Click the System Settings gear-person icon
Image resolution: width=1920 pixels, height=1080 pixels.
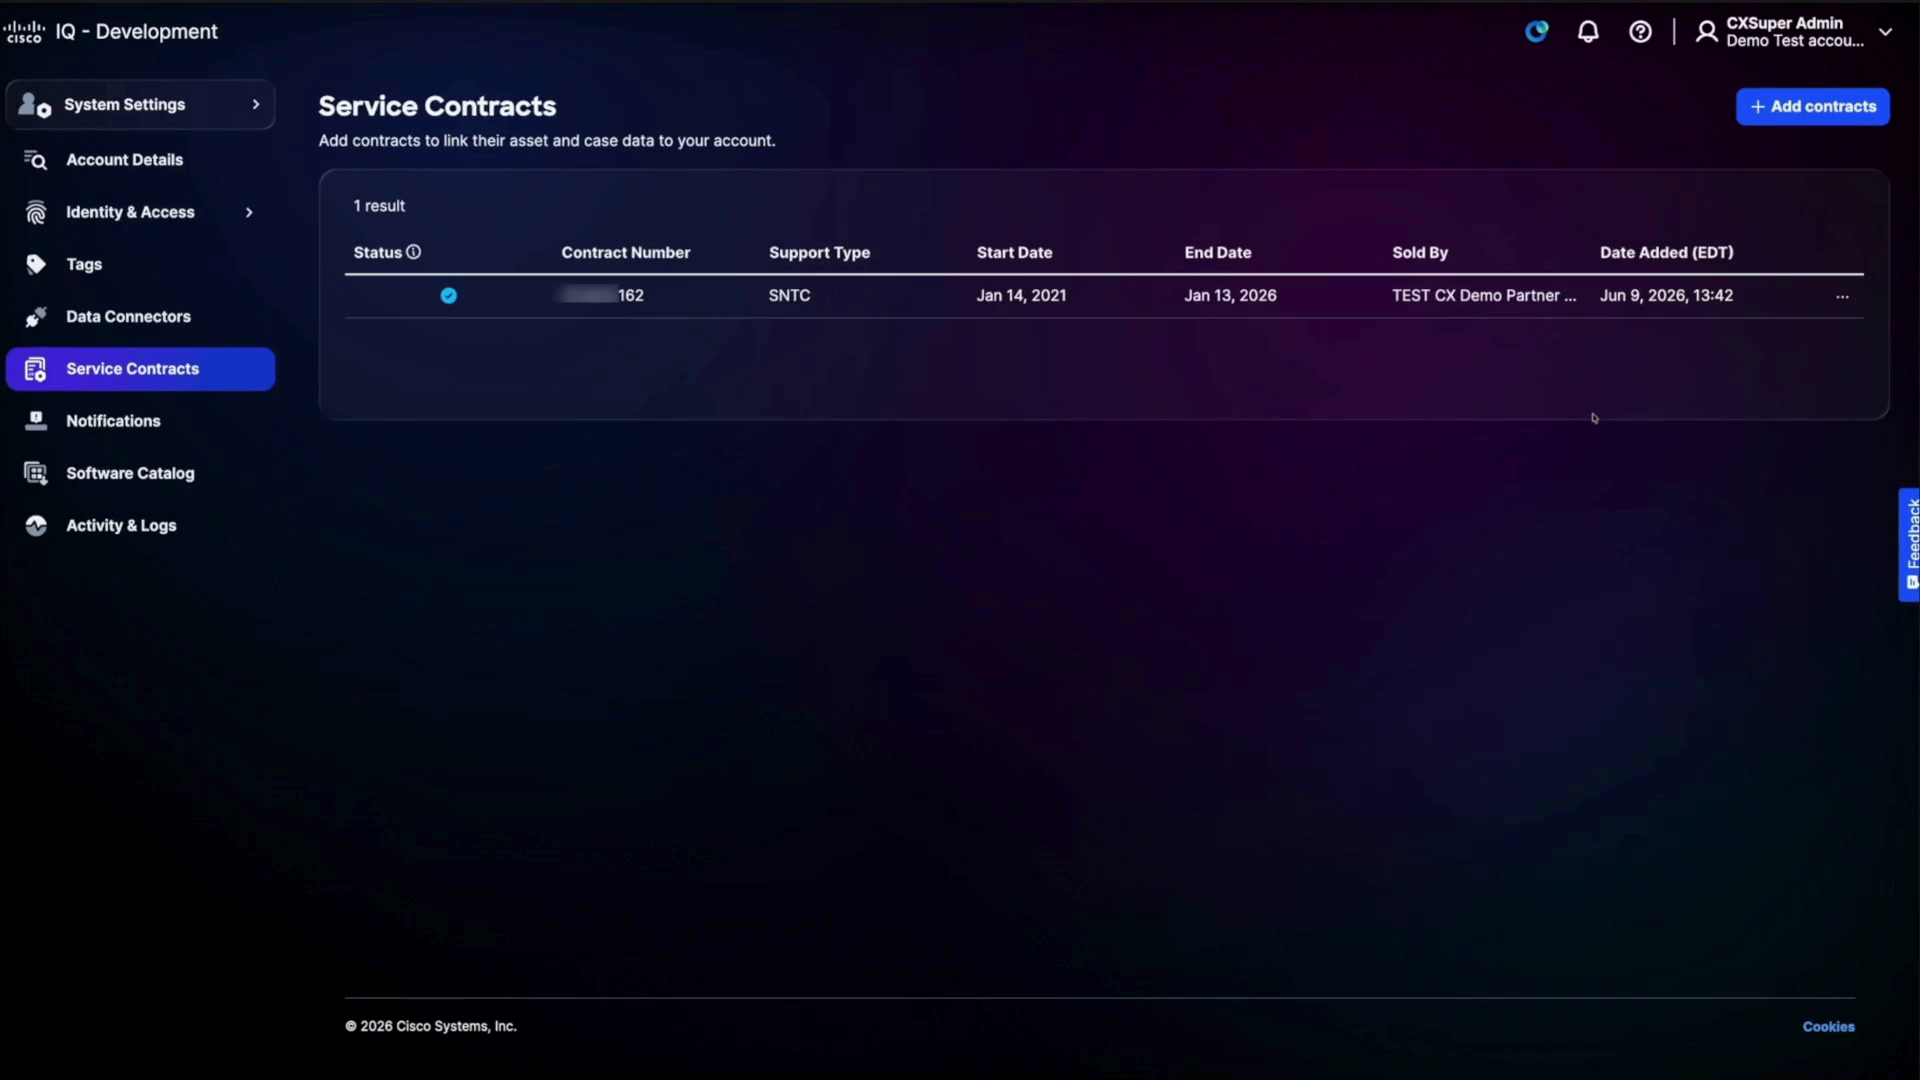tap(34, 105)
